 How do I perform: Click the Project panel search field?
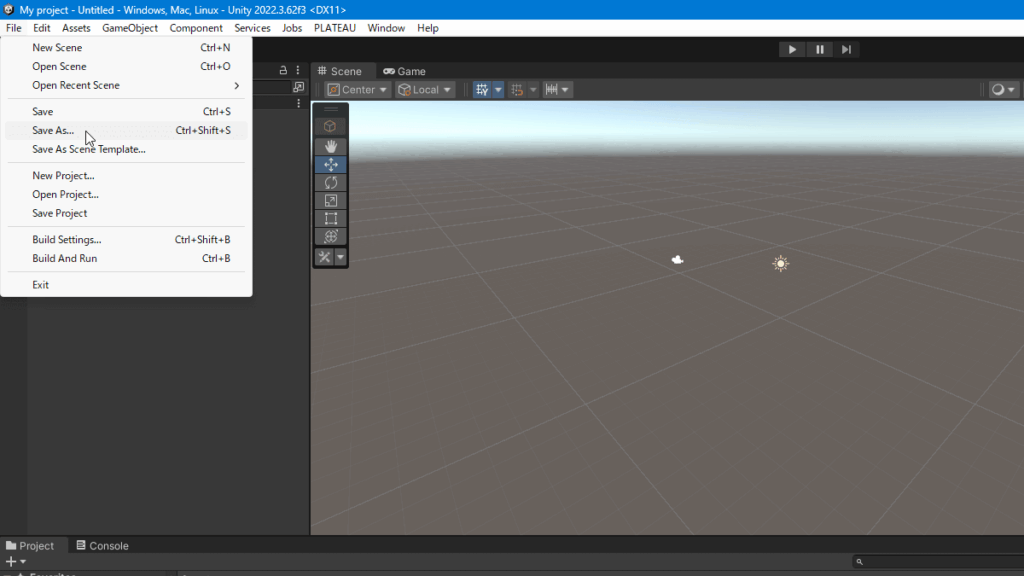[940, 562]
